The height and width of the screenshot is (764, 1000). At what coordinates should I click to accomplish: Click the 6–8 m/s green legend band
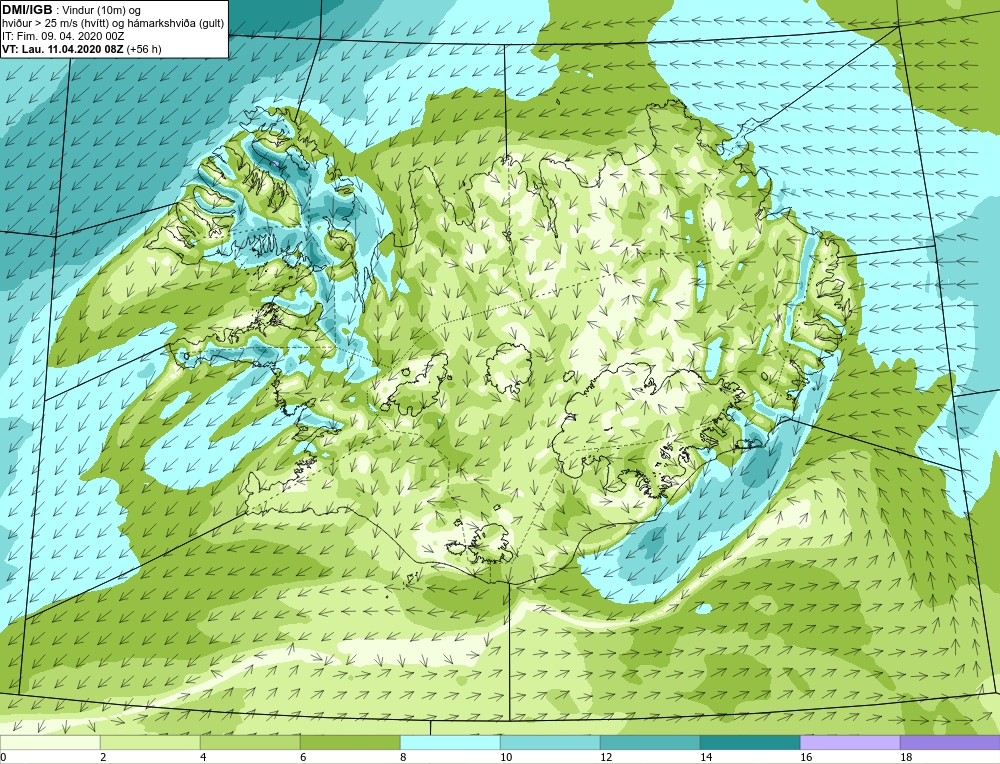pyautogui.click(x=350, y=742)
